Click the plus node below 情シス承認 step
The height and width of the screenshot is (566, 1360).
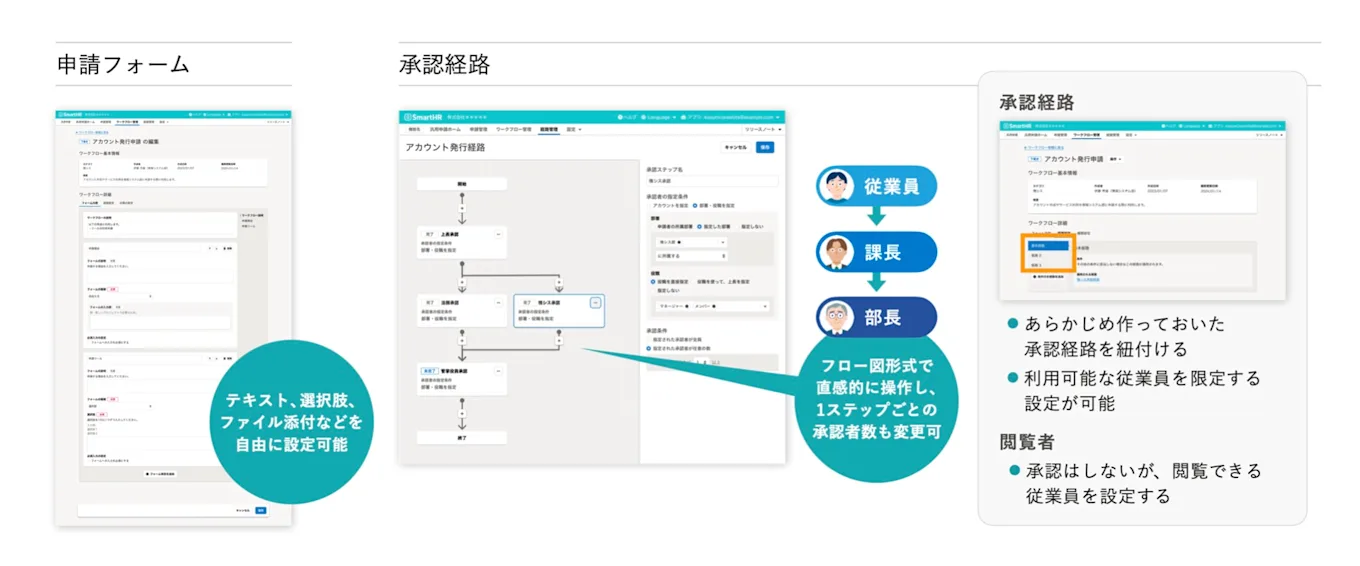pyautogui.click(x=558, y=340)
